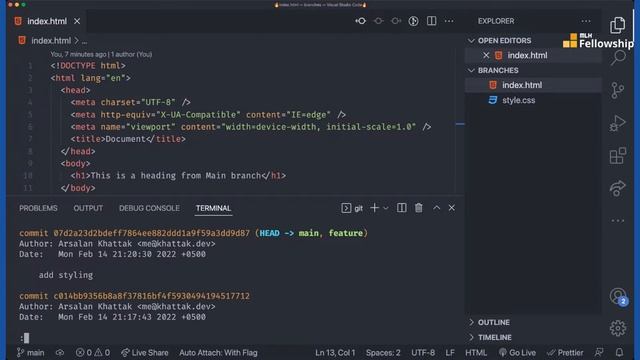
Task: Change the LF end of line sequence
Action: click(x=450, y=352)
